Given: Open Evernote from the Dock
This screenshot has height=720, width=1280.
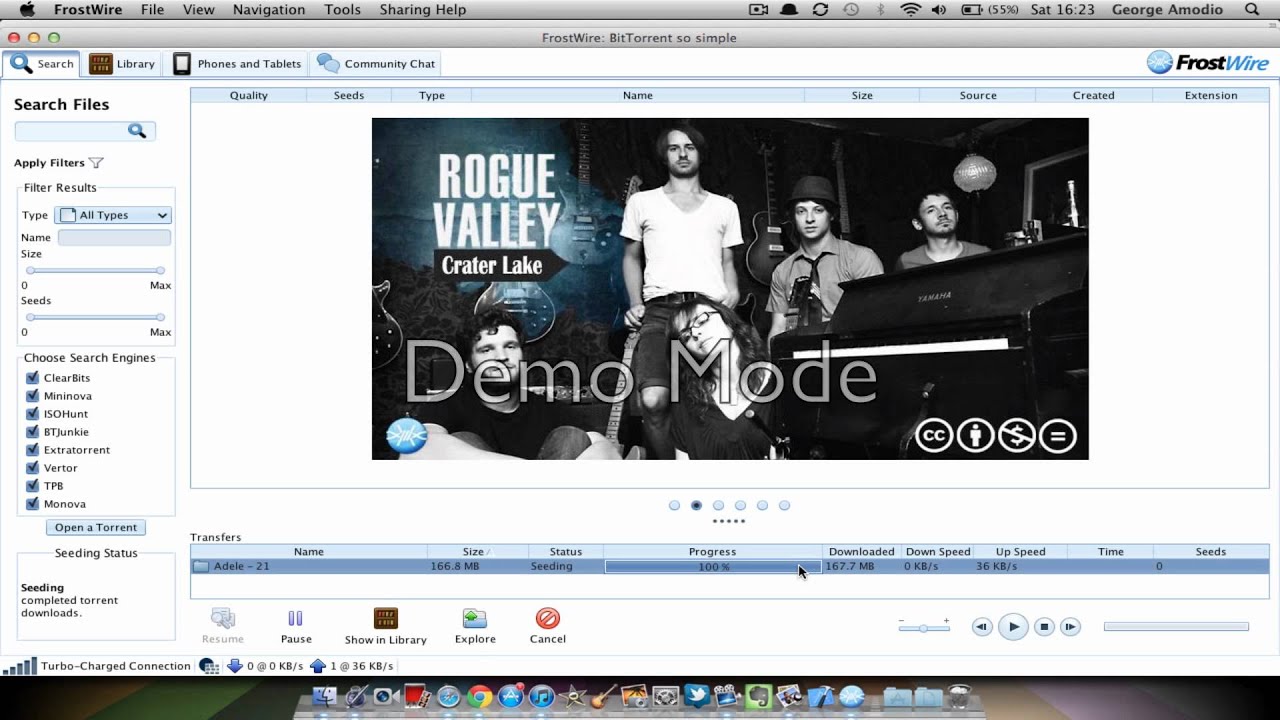Looking at the screenshot, I should click(758, 697).
